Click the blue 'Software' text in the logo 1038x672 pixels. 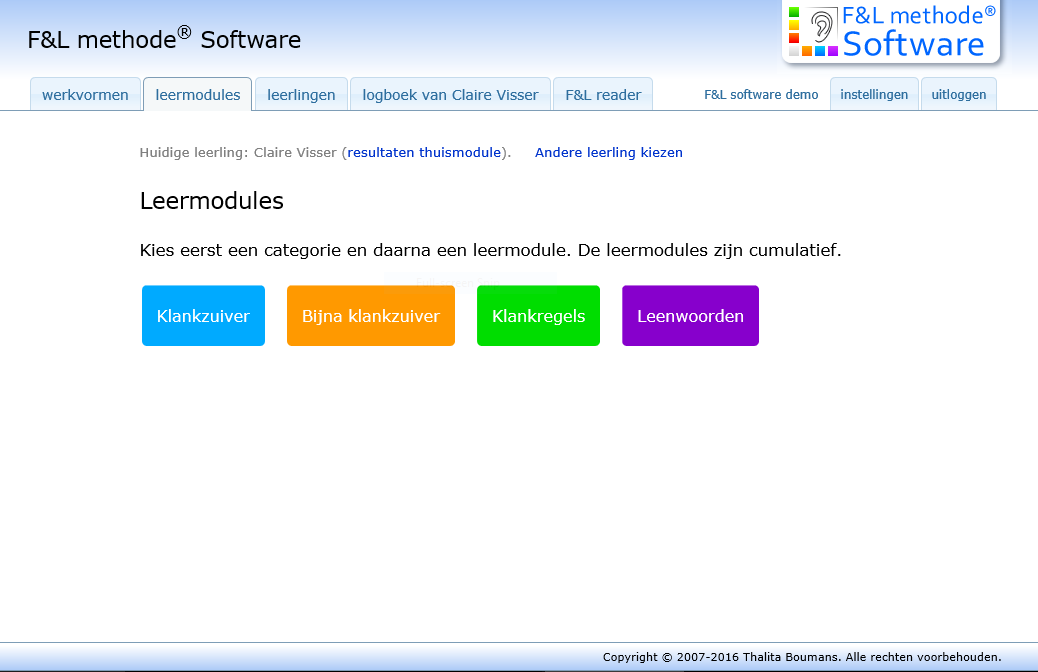point(913,45)
